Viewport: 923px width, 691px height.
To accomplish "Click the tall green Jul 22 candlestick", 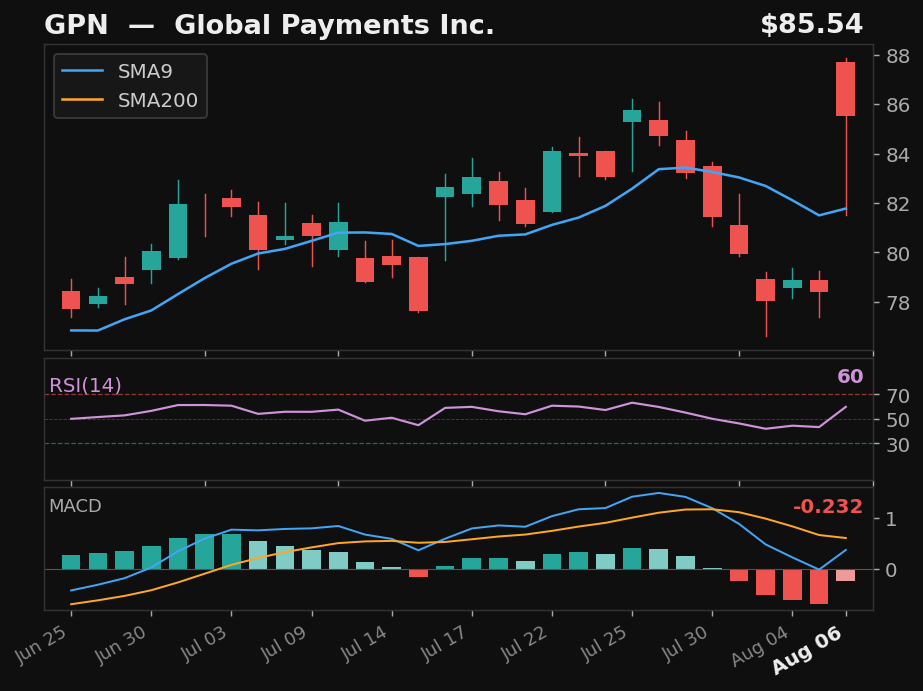I will (552, 181).
